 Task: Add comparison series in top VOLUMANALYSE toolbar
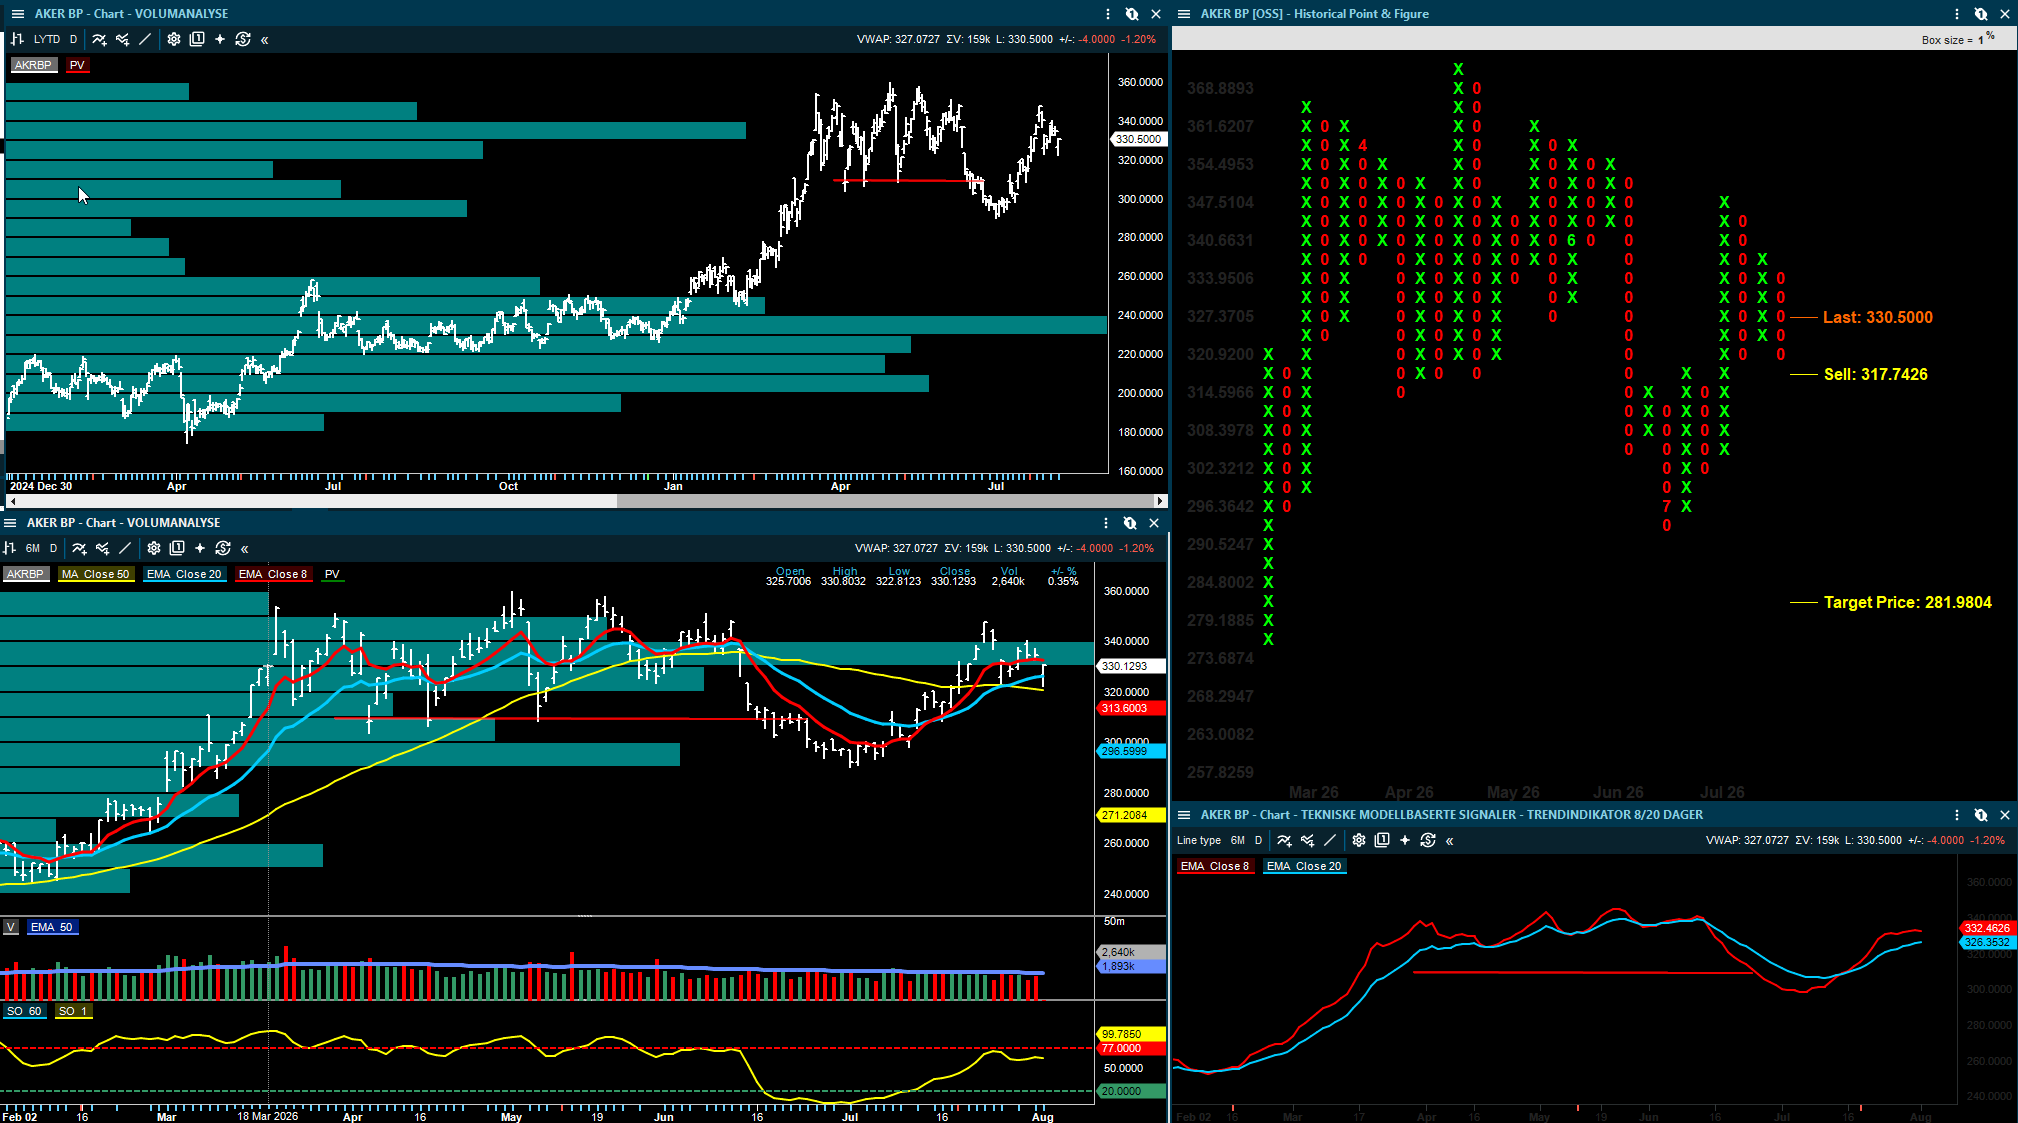(122, 39)
